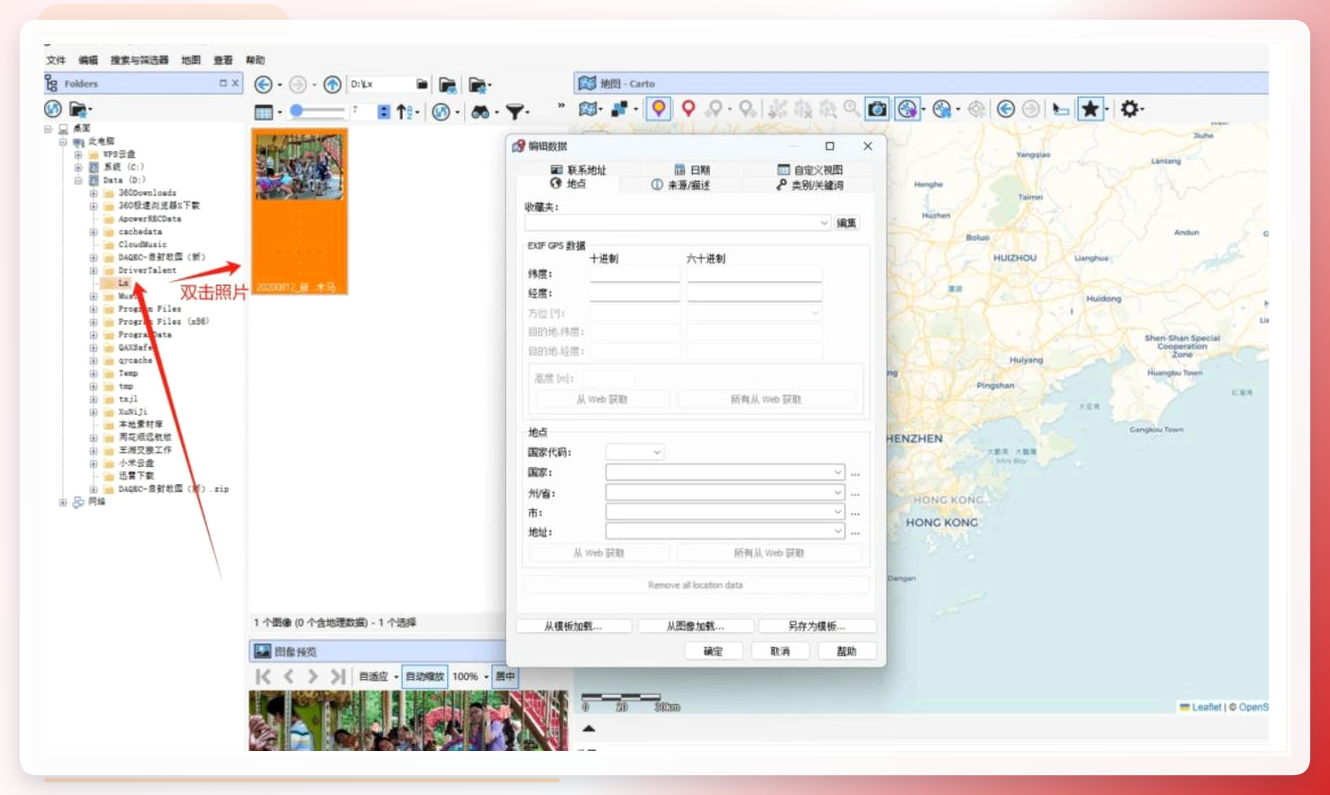Open the 市 city combo box

pyautogui.click(x=725, y=512)
